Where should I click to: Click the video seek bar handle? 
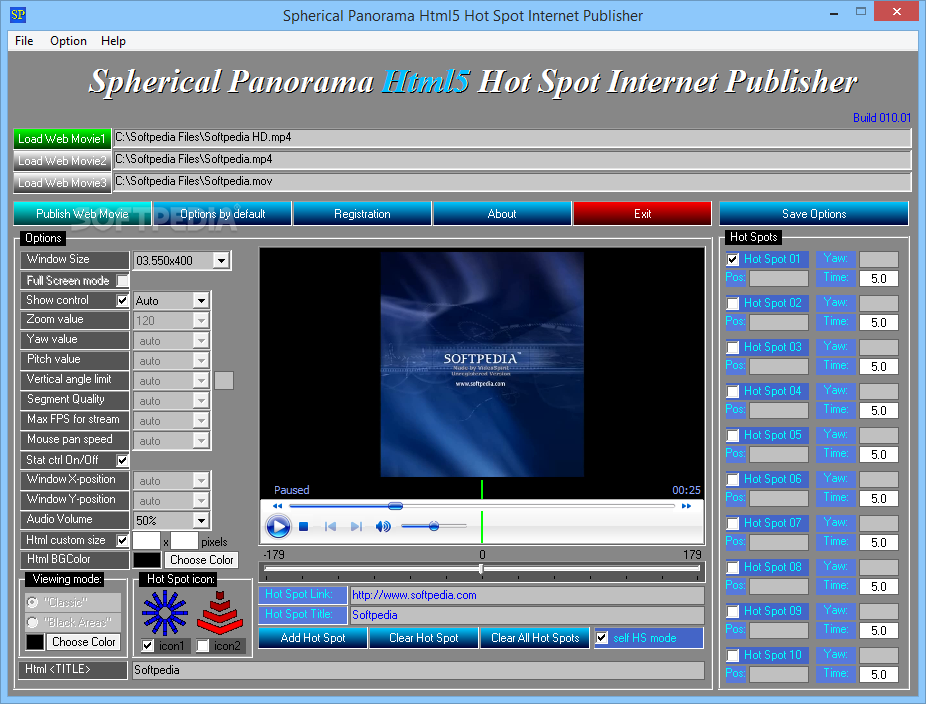[395, 506]
